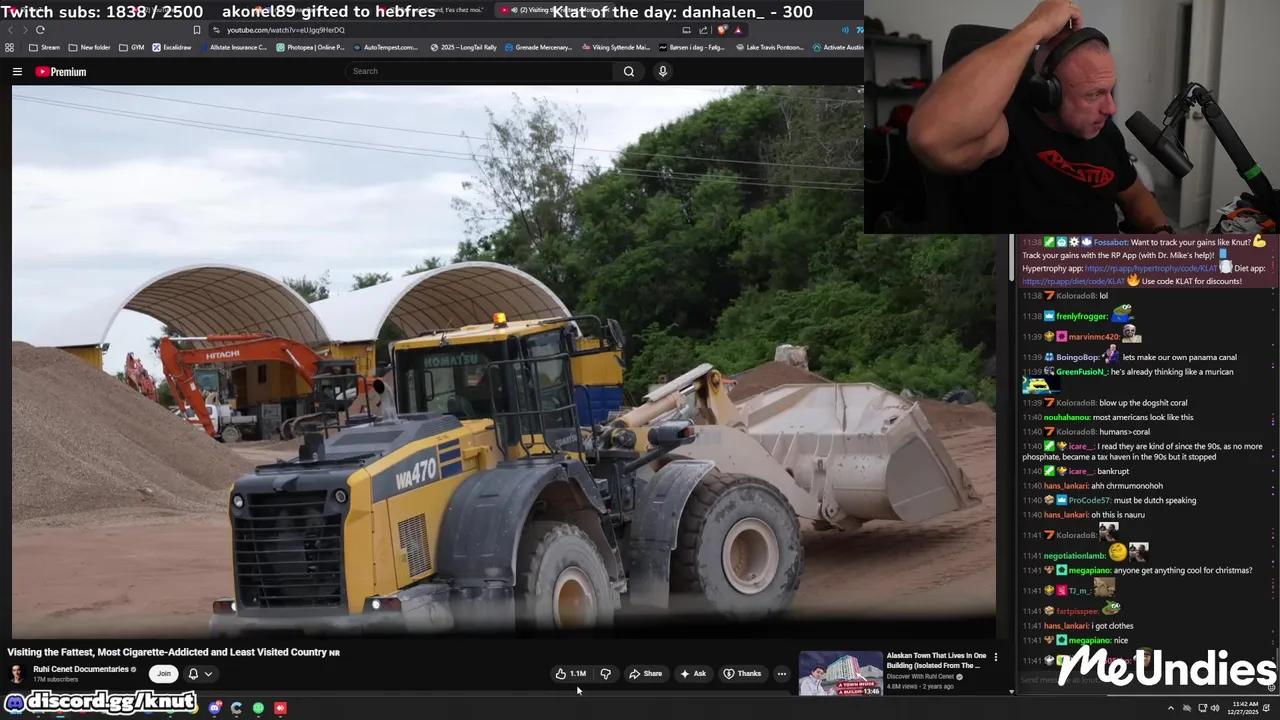The height and width of the screenshot is (720, 1280).
Task: Click BoingoBop username in chat
Action: point(1078,357)
